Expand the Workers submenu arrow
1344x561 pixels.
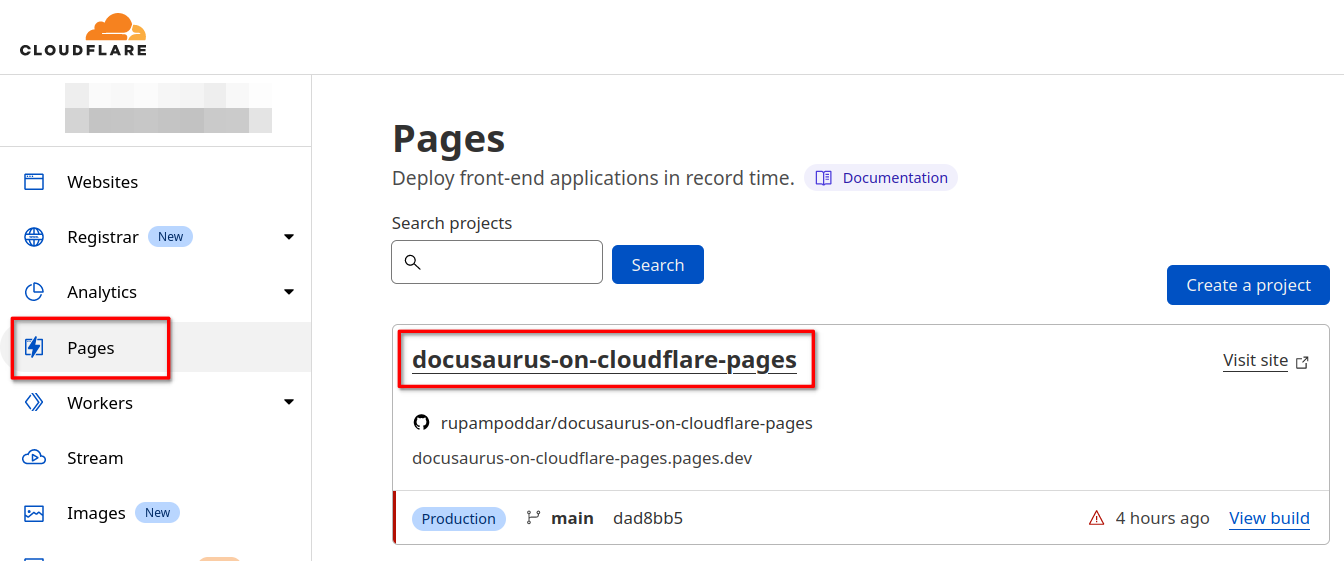(289, 403)
